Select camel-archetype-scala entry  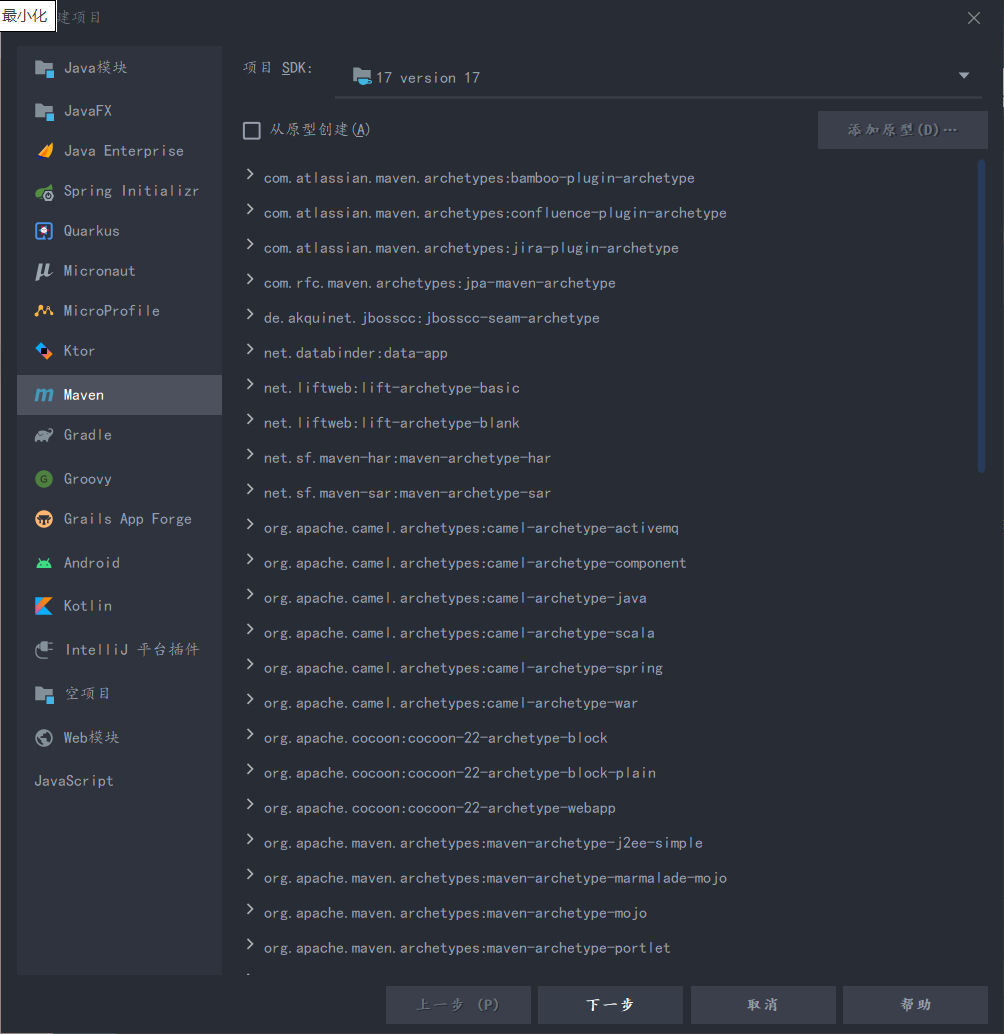(459, 632)
